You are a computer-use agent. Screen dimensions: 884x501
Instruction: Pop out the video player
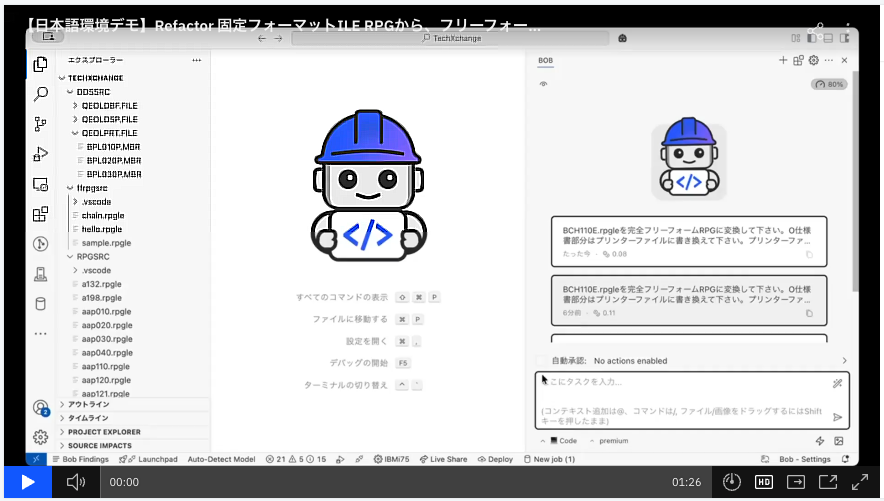click(828, 482)
